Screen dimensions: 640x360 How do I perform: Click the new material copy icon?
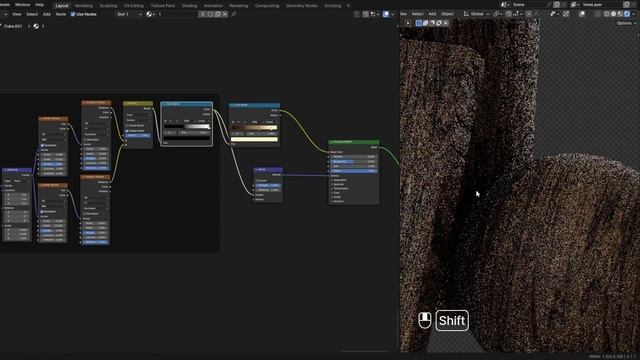pyautogui.click(x=218, y=14)
